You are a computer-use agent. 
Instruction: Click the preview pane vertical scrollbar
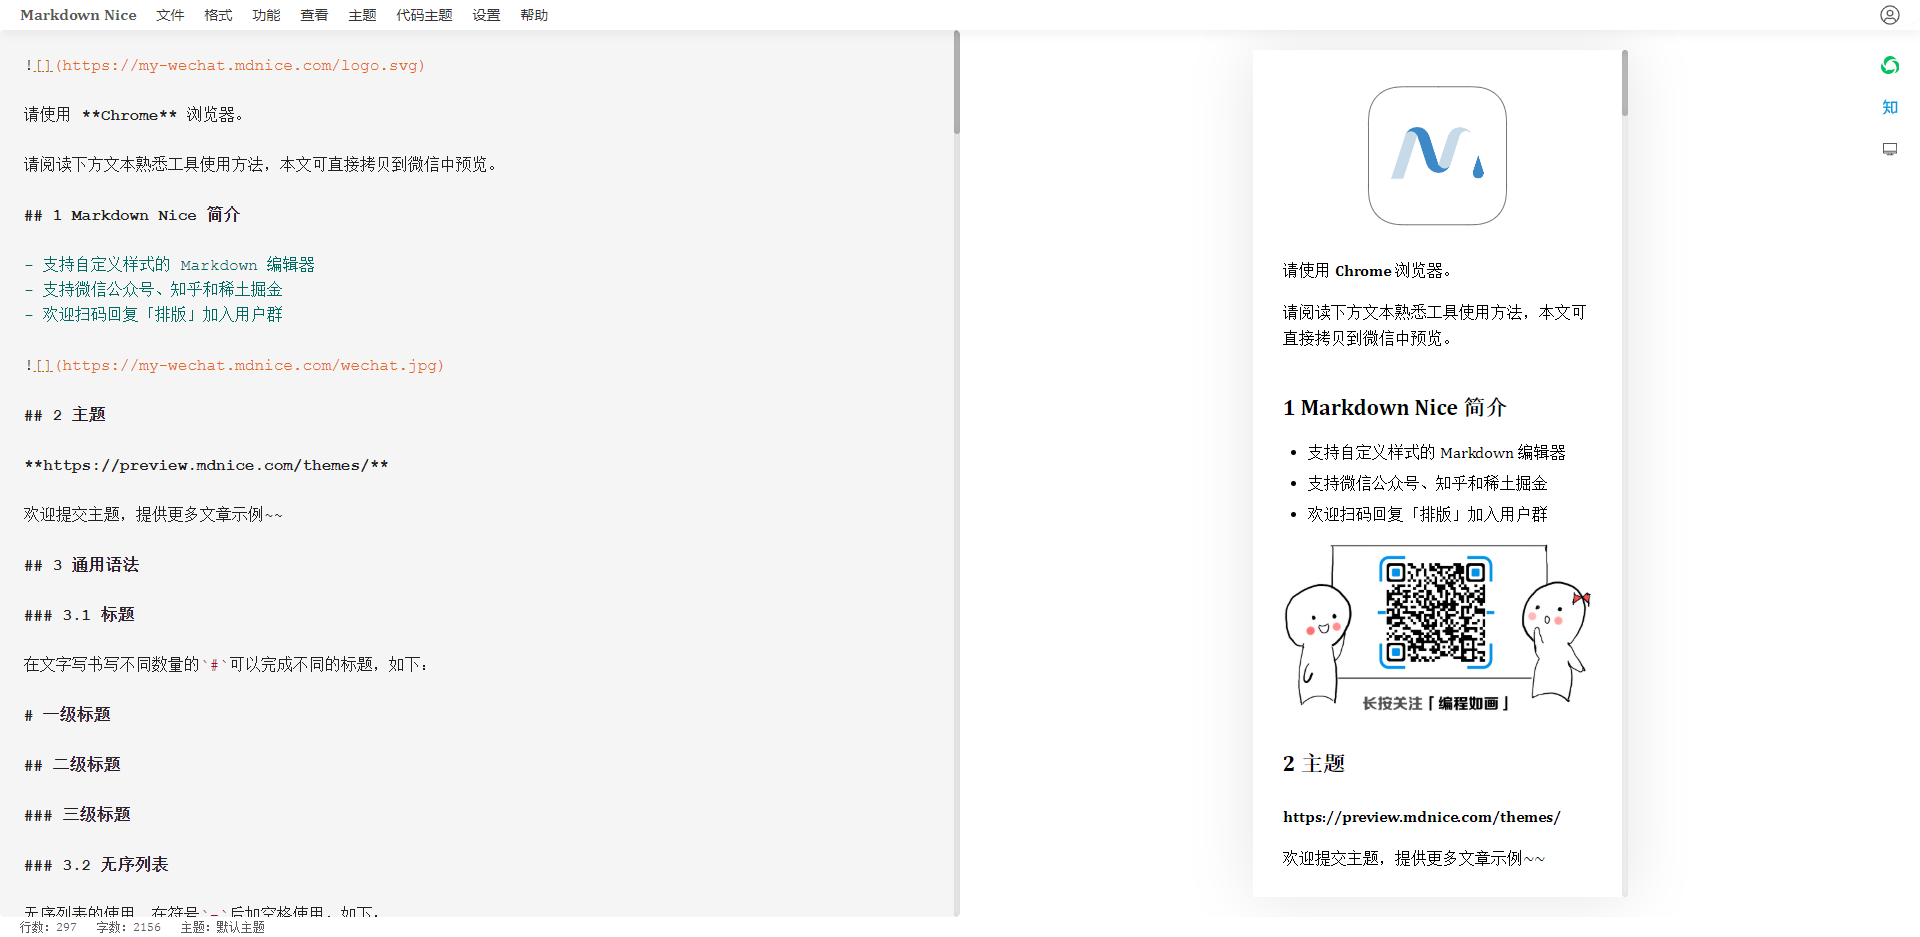(1625, 83)
